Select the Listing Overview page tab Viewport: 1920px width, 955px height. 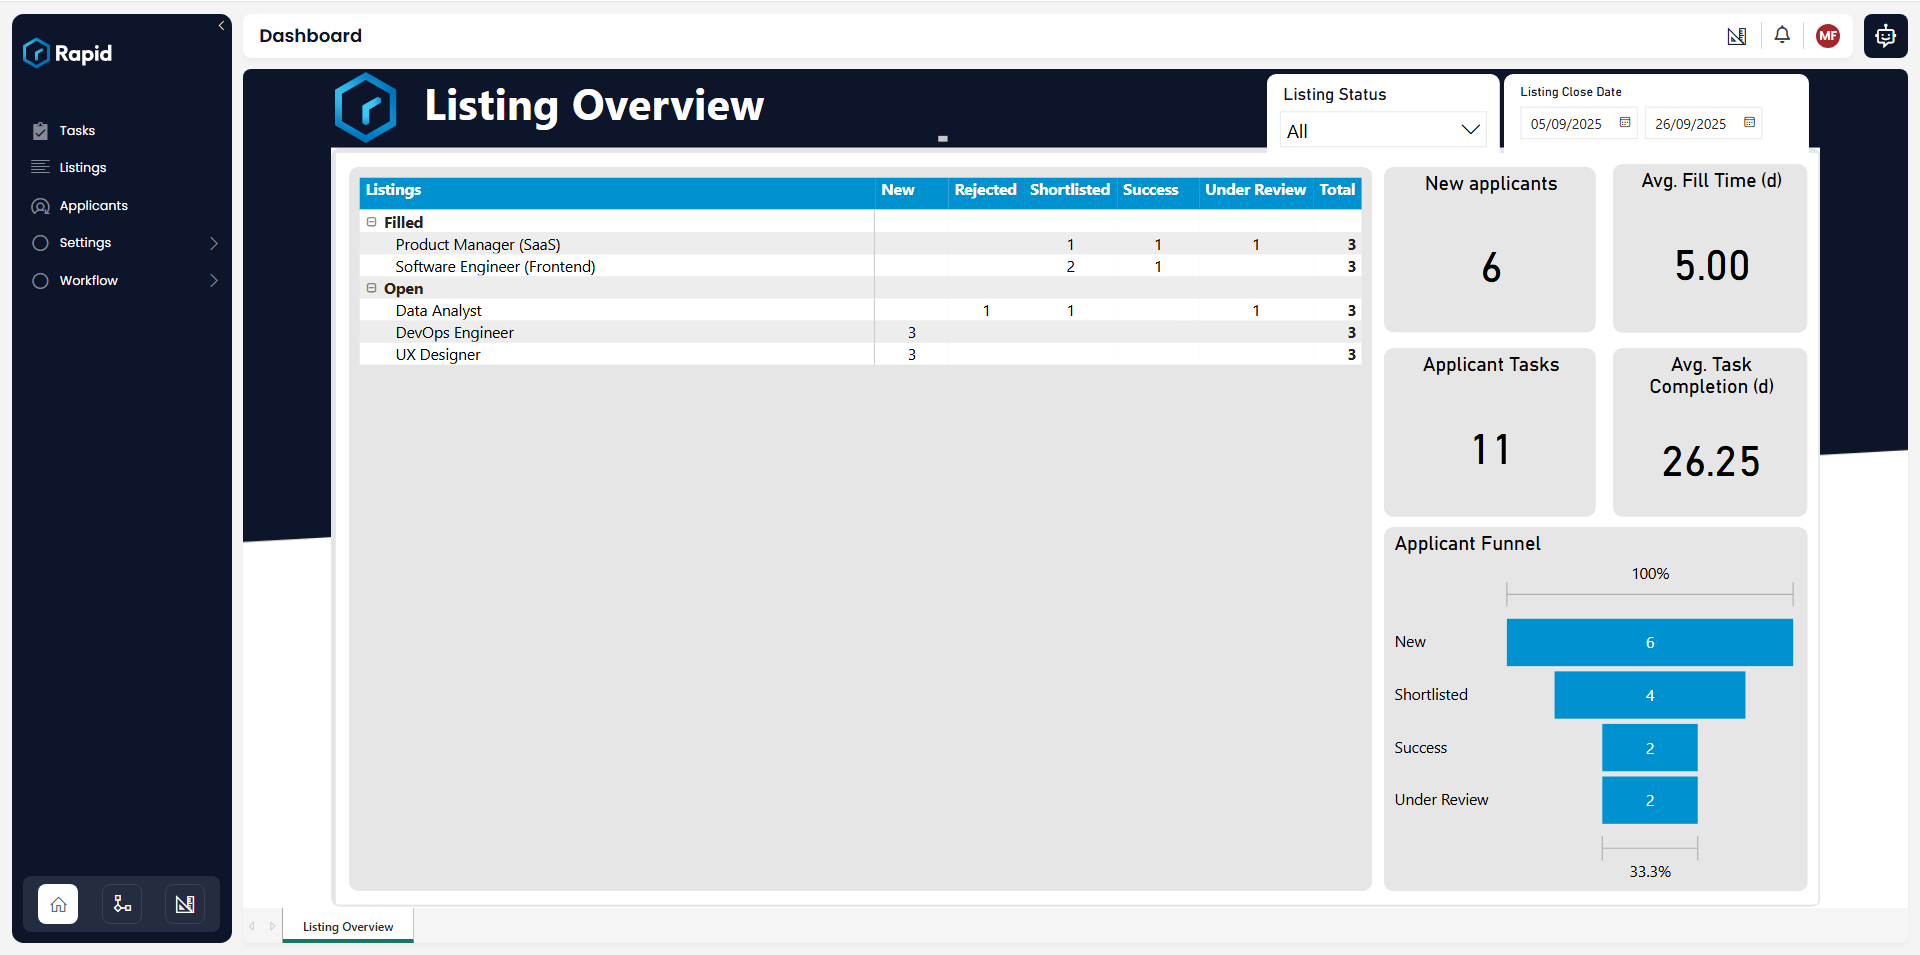tap(348, 927)
